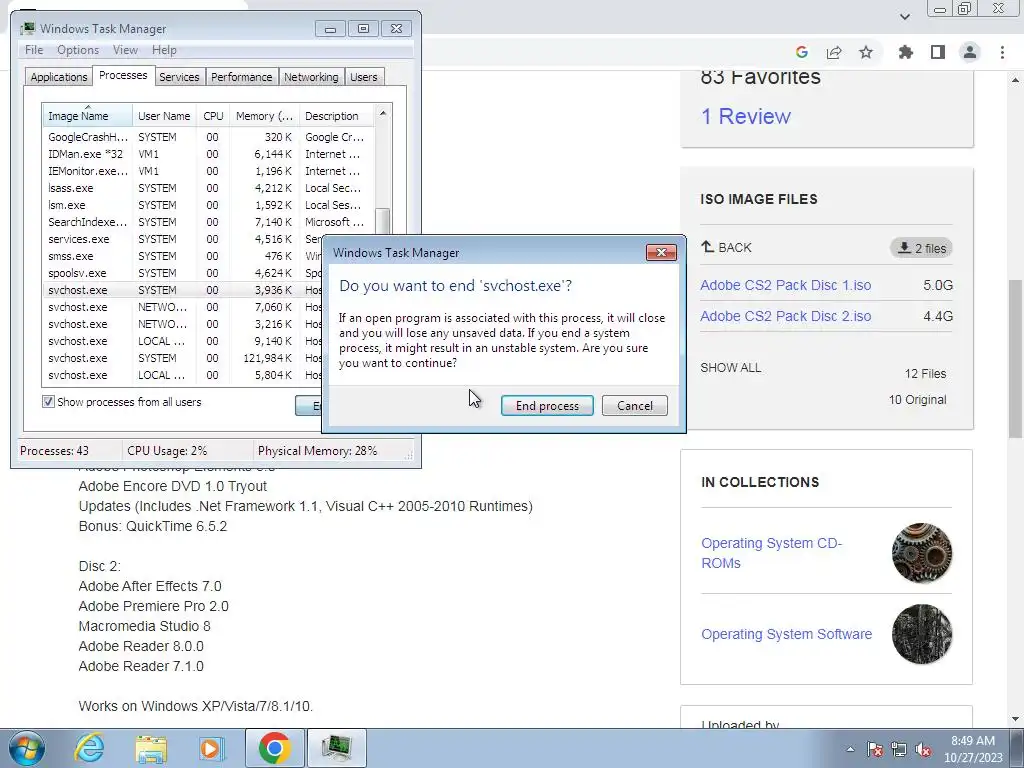Show hidden system tray icons arrow
The height and width of the screenshot is (768, 1024).
point(850,749)
